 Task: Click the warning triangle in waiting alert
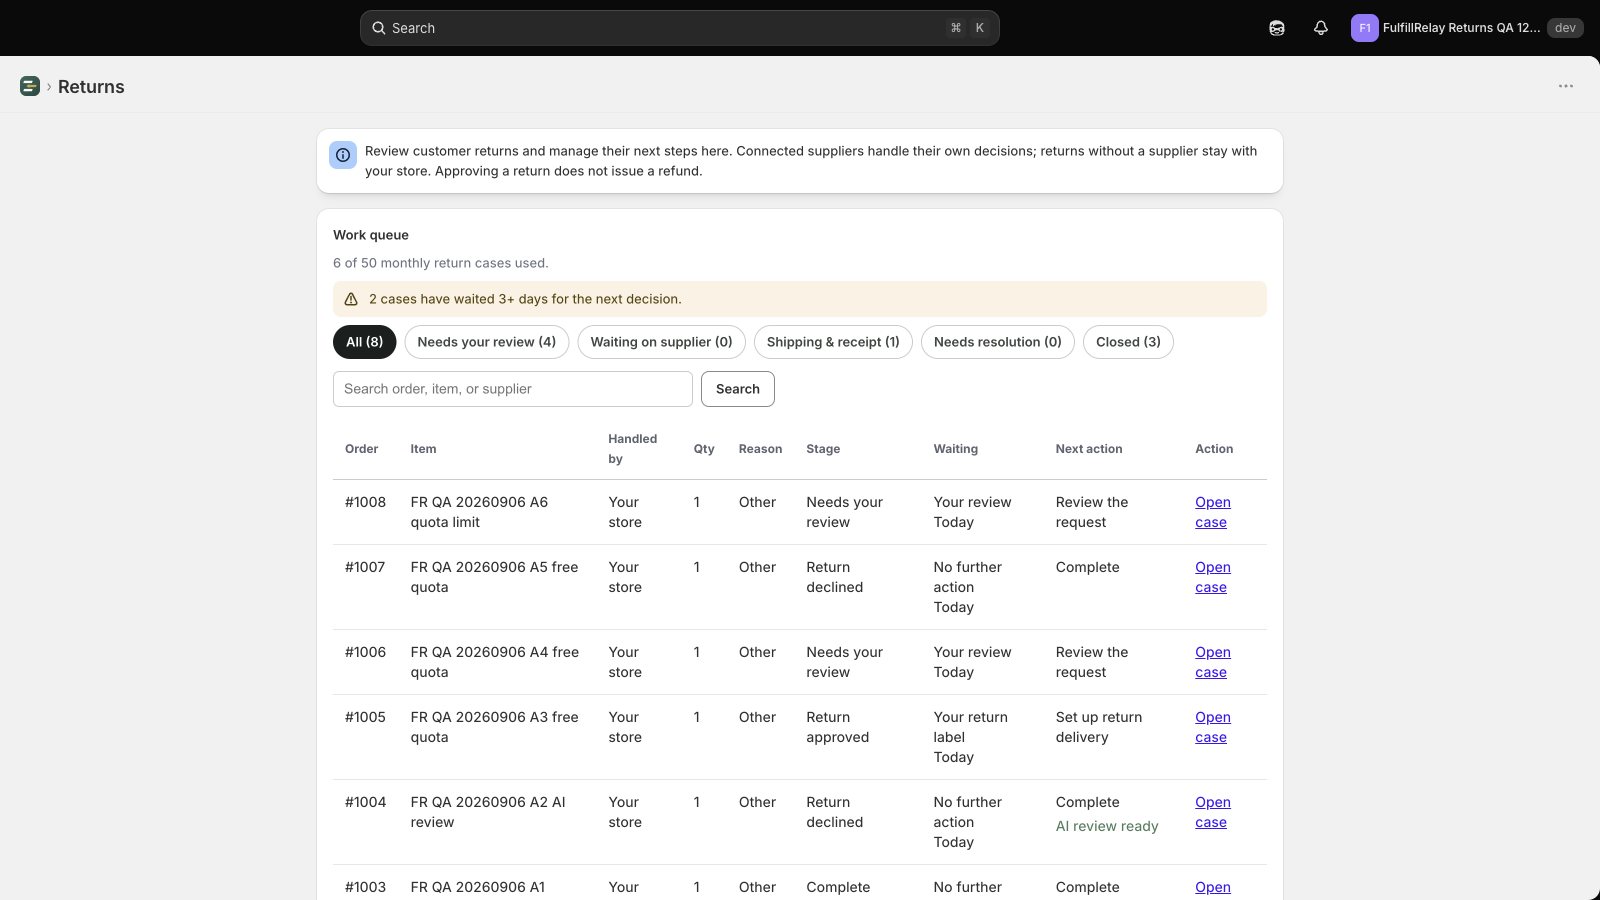click(x=351, y=299)
